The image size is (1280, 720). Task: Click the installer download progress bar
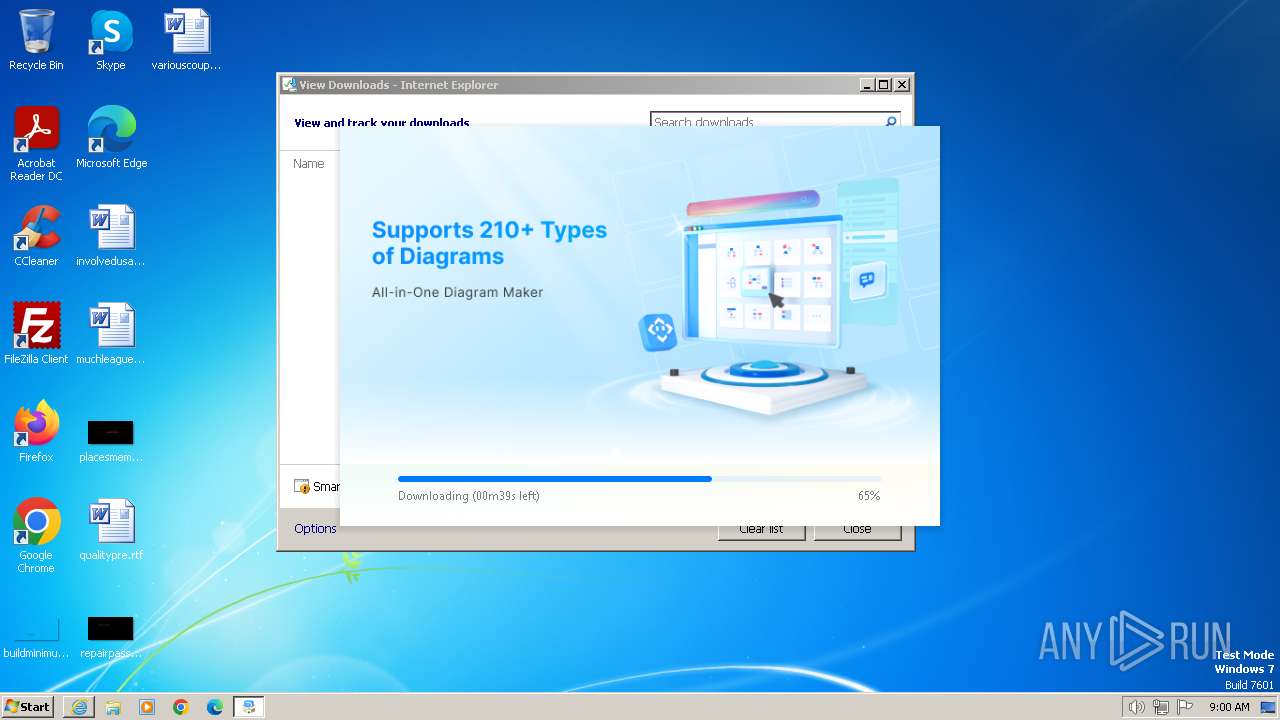click(x=639, y=479)
